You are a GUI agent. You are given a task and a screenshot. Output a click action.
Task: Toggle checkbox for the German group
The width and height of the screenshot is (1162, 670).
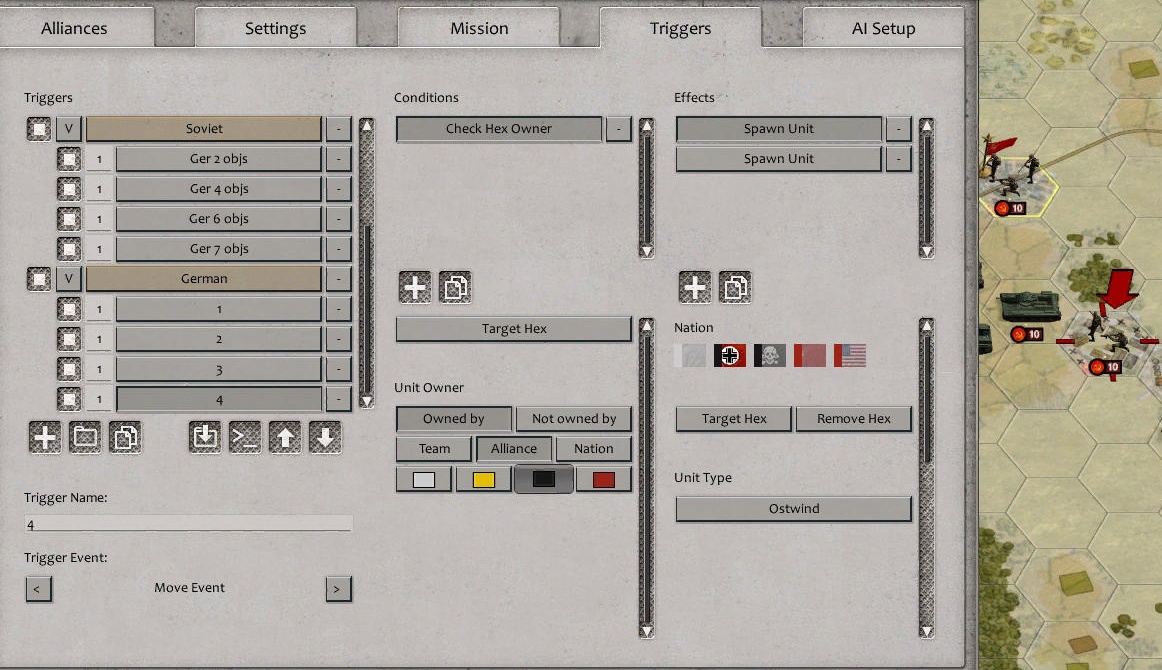tap(39, 279)
